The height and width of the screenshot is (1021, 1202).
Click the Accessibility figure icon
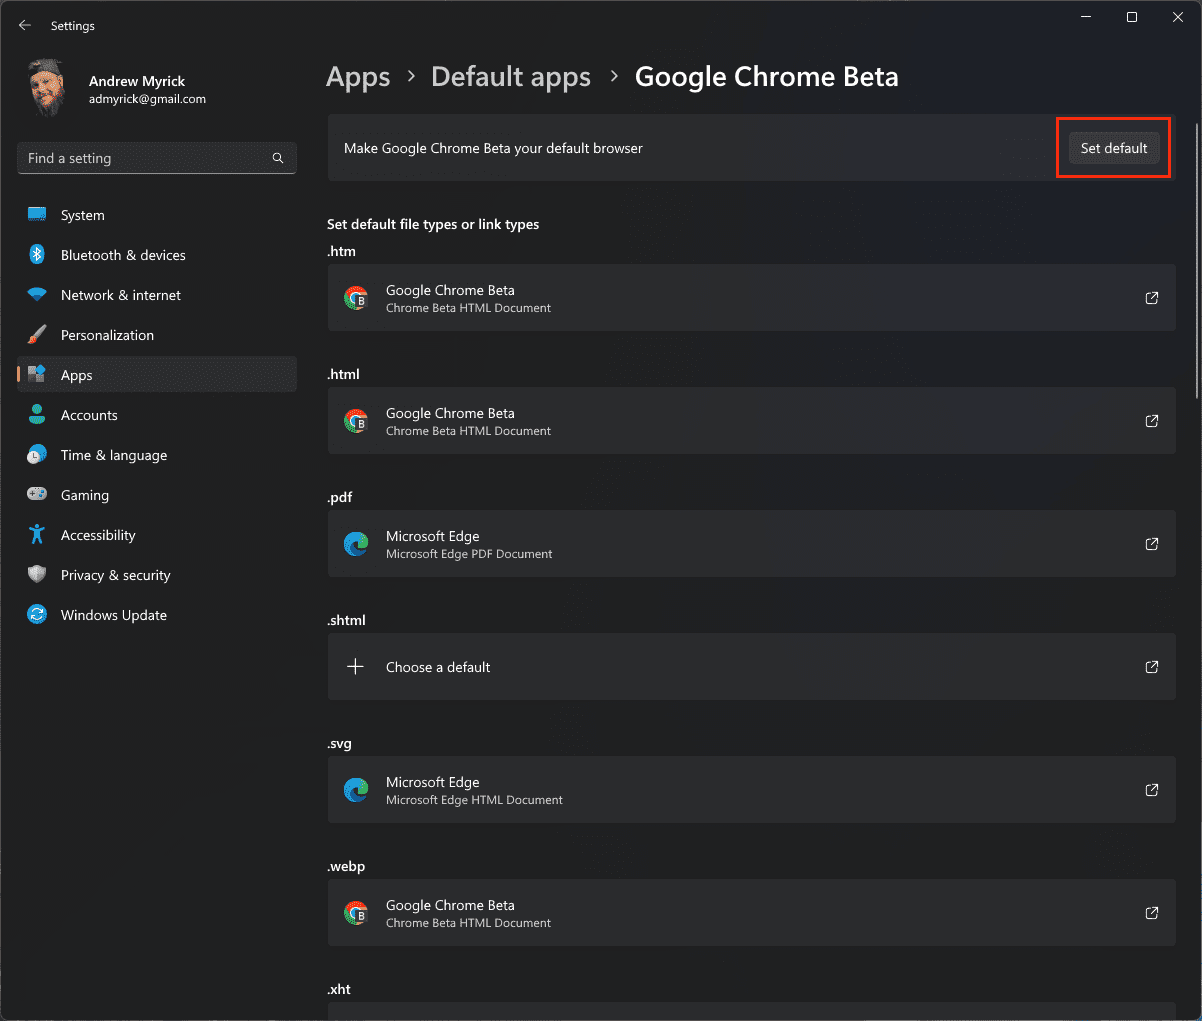point(37,535)
